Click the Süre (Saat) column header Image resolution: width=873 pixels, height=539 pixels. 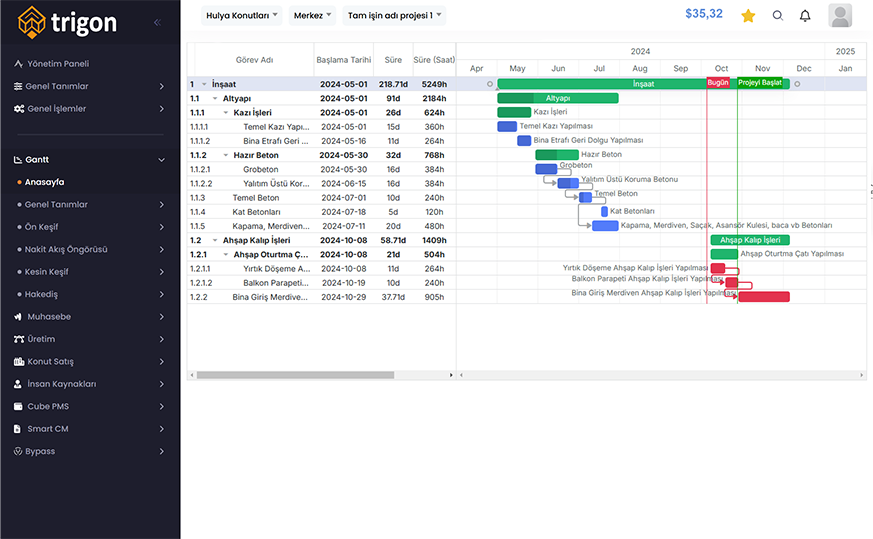[x=434, y=60]
